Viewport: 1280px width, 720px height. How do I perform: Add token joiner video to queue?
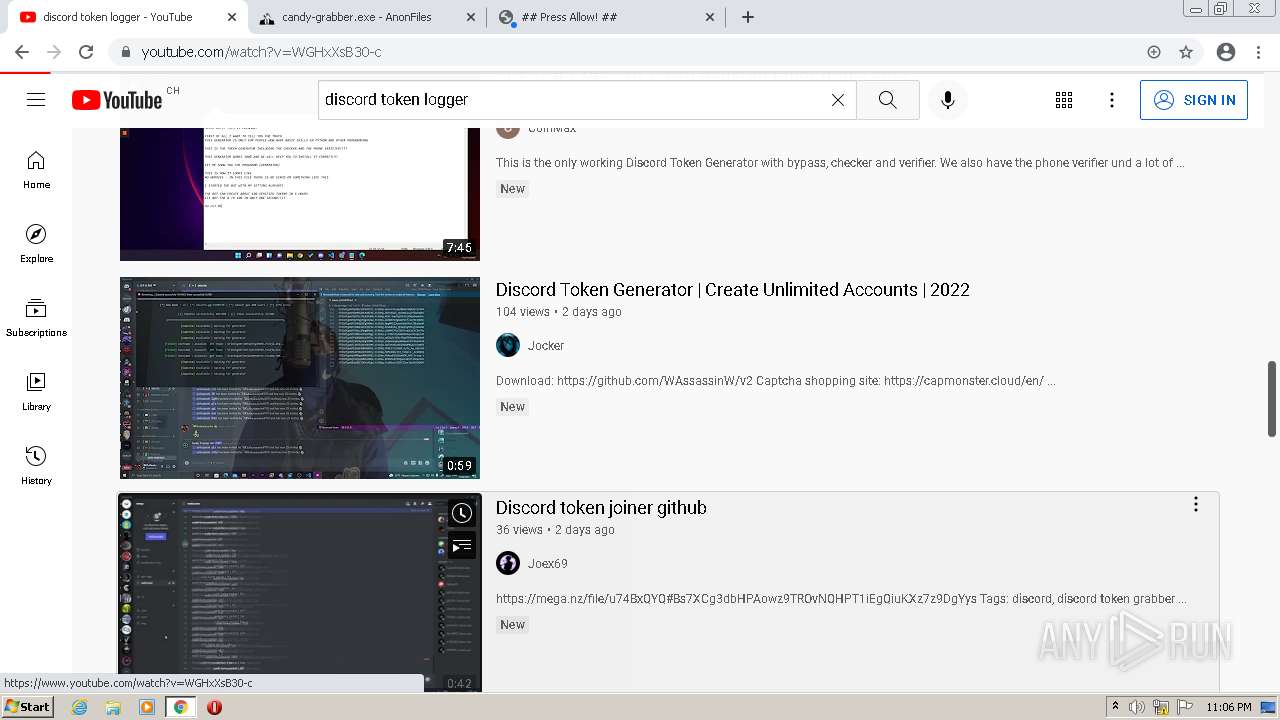click(x=461, y=546)
